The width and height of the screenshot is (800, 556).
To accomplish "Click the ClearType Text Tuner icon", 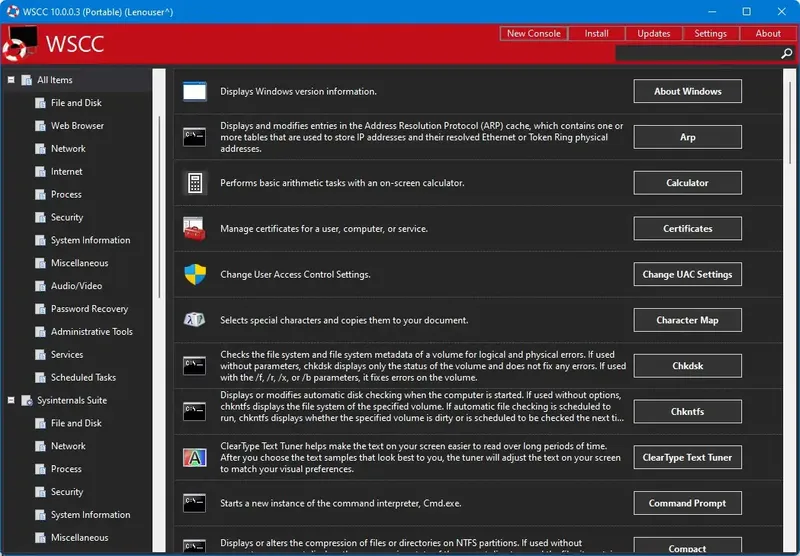I will [x=195, y=458].
